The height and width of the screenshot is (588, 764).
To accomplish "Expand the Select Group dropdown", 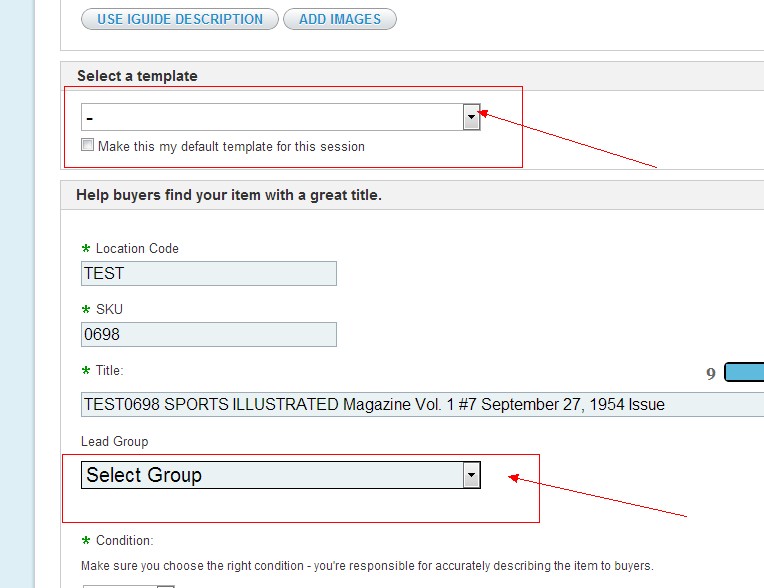I will [472, 475].
